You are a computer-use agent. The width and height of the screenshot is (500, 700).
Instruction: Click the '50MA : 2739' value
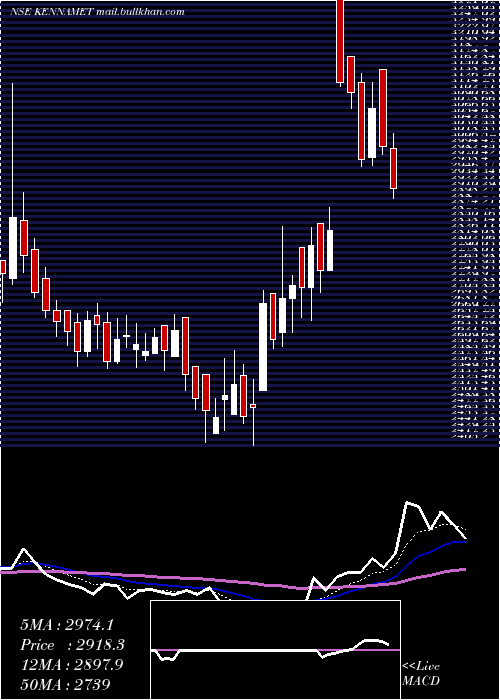pos(65,684)
